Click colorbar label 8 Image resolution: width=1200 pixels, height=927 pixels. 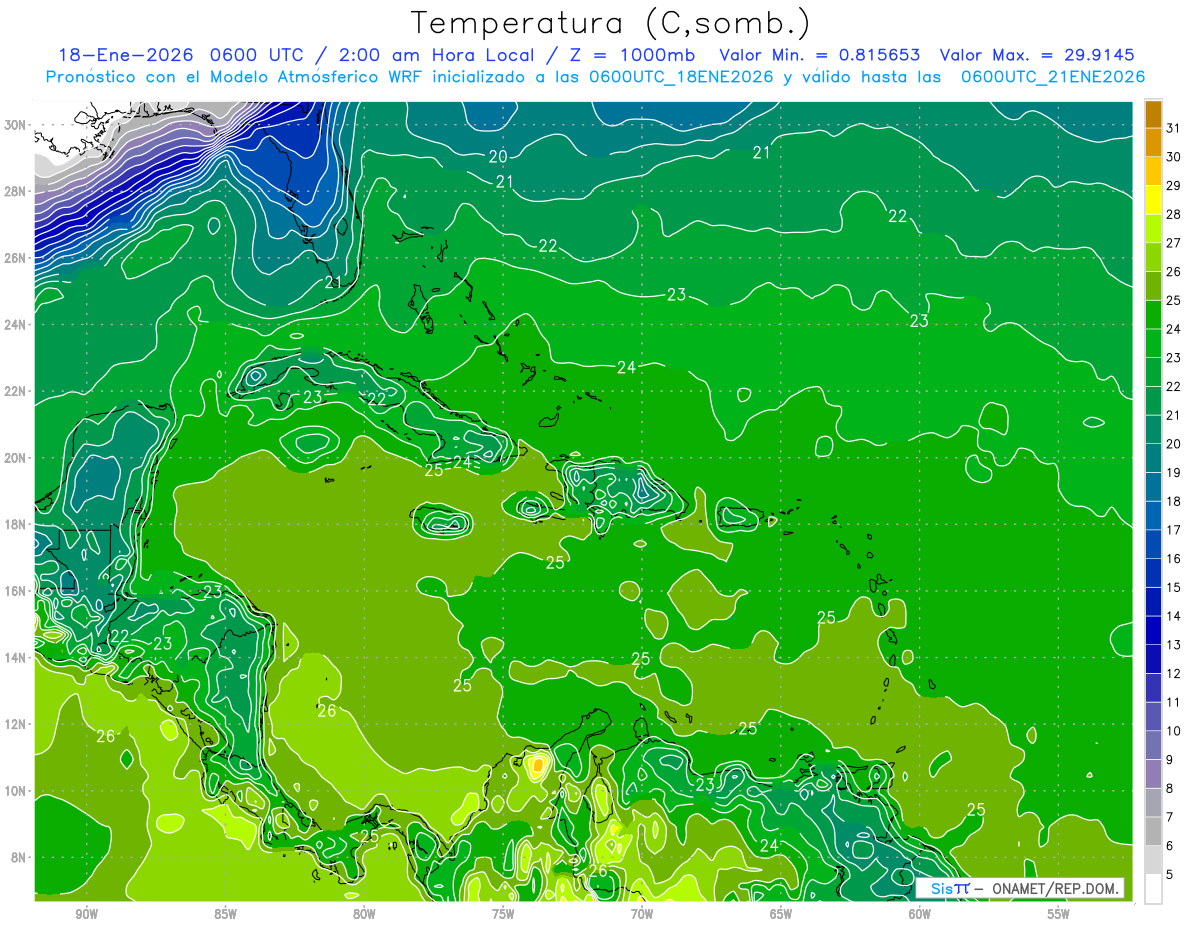click(1170, 788)
